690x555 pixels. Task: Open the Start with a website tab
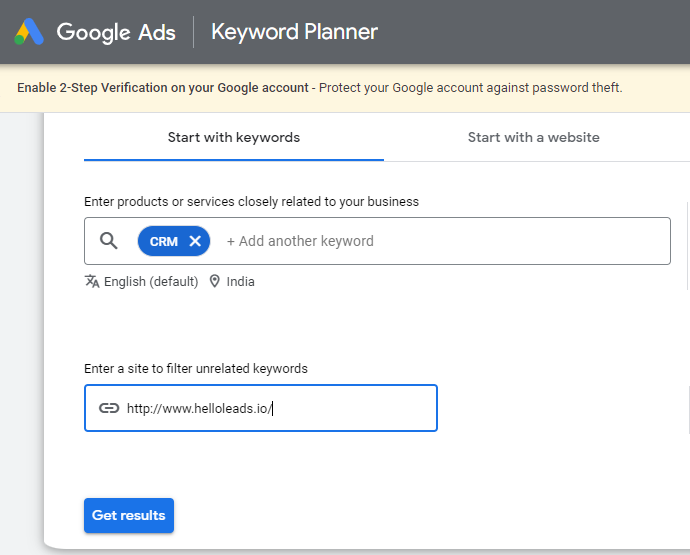(533, 138)
